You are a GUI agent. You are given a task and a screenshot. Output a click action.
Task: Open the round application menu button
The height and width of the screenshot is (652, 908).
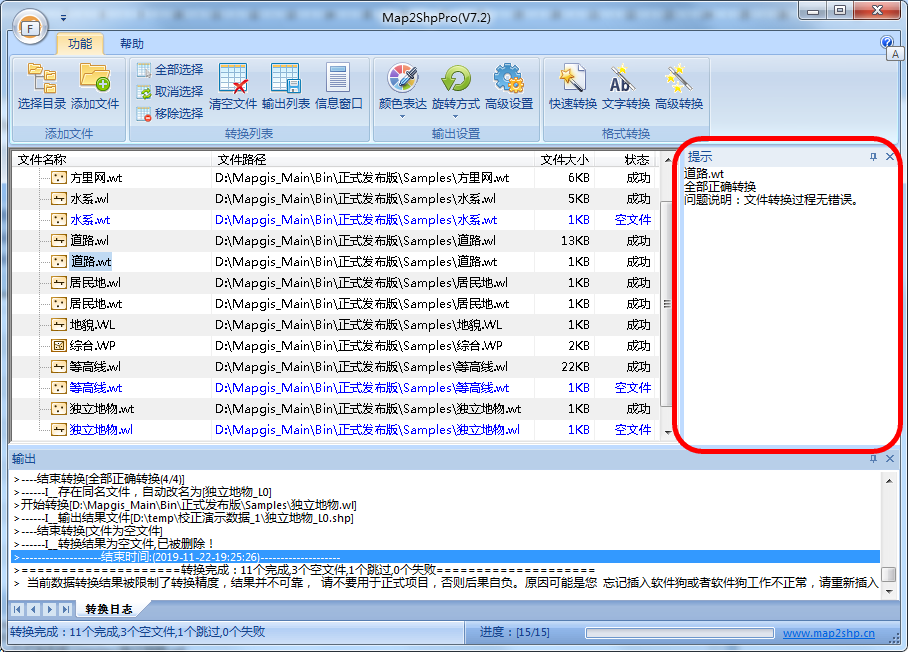[30, 27]
